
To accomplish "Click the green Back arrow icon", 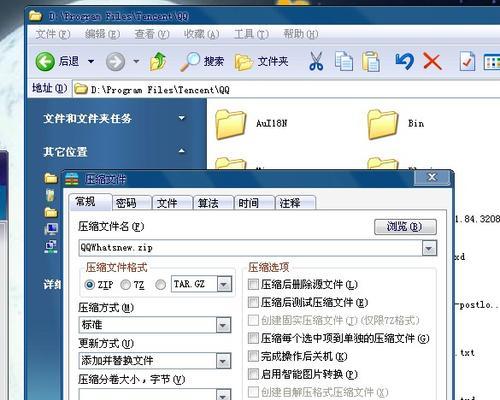I will point(45,62).
